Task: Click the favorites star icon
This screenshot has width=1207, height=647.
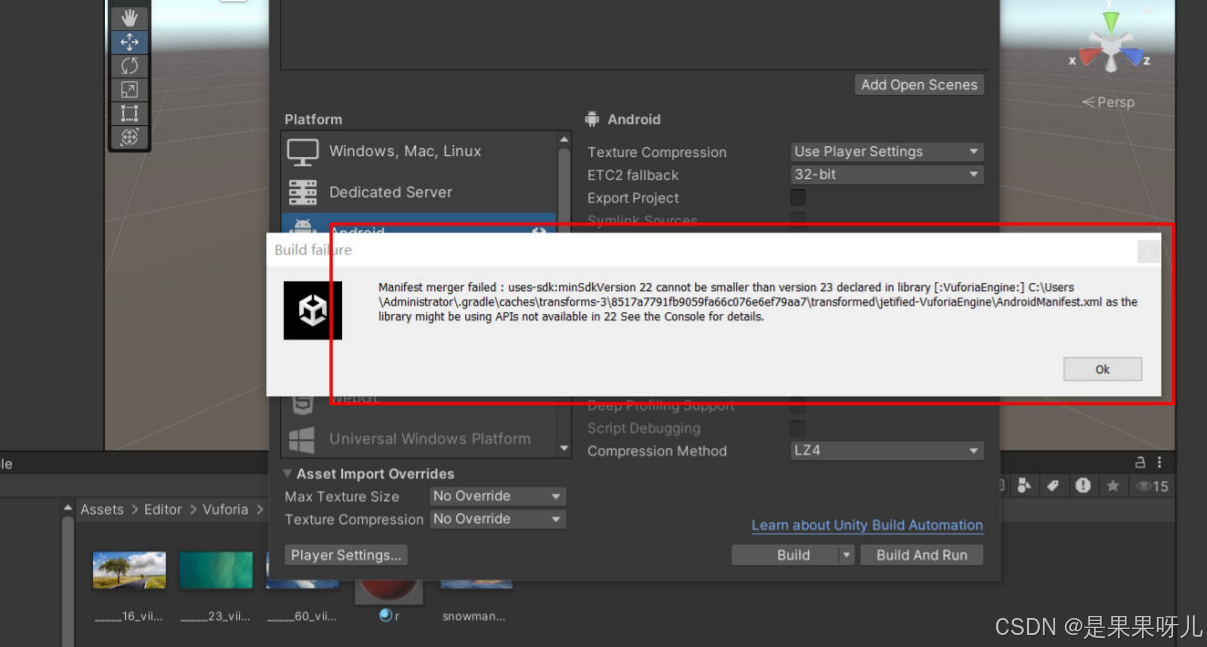Action: click(1112, 486)
